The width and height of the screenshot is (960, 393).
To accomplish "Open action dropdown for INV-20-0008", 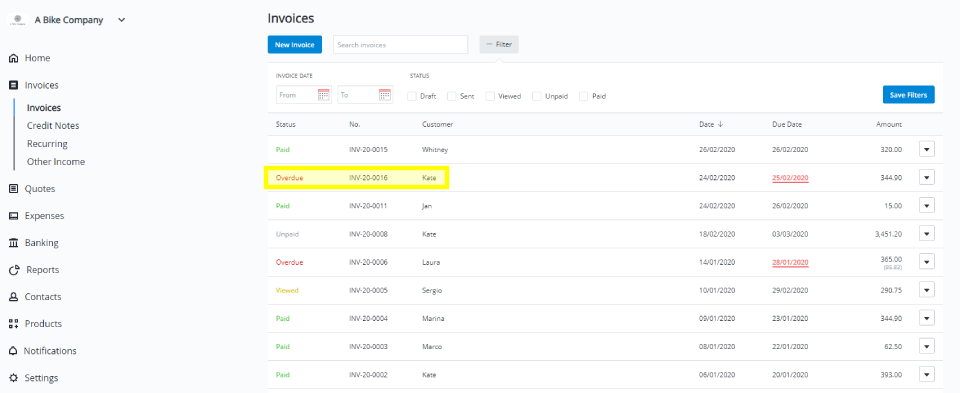I will (x=926, y=234).
